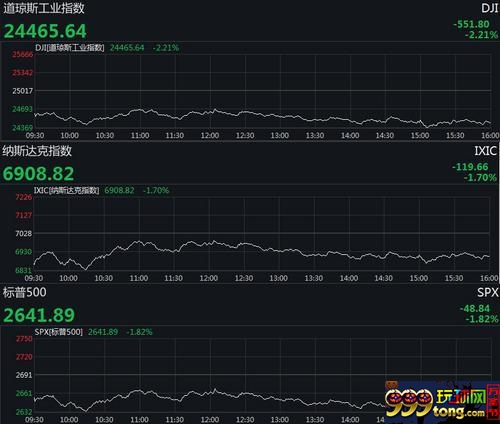Click the Nasdaq axis label 6930
The height and width of the screenshot is (424, 500).
click(23, 252)
